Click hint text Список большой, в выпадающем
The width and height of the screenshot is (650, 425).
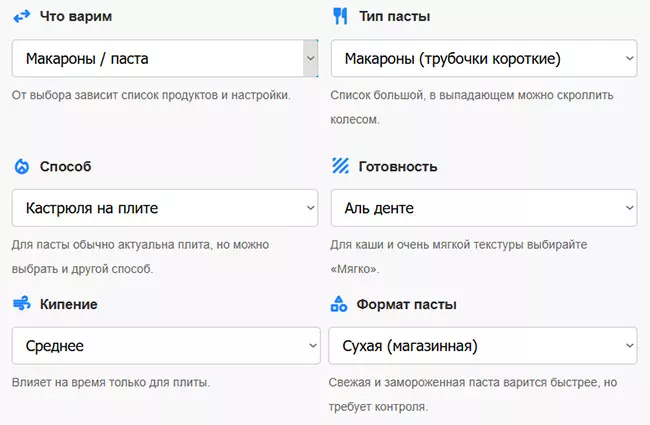coord(472,107)
